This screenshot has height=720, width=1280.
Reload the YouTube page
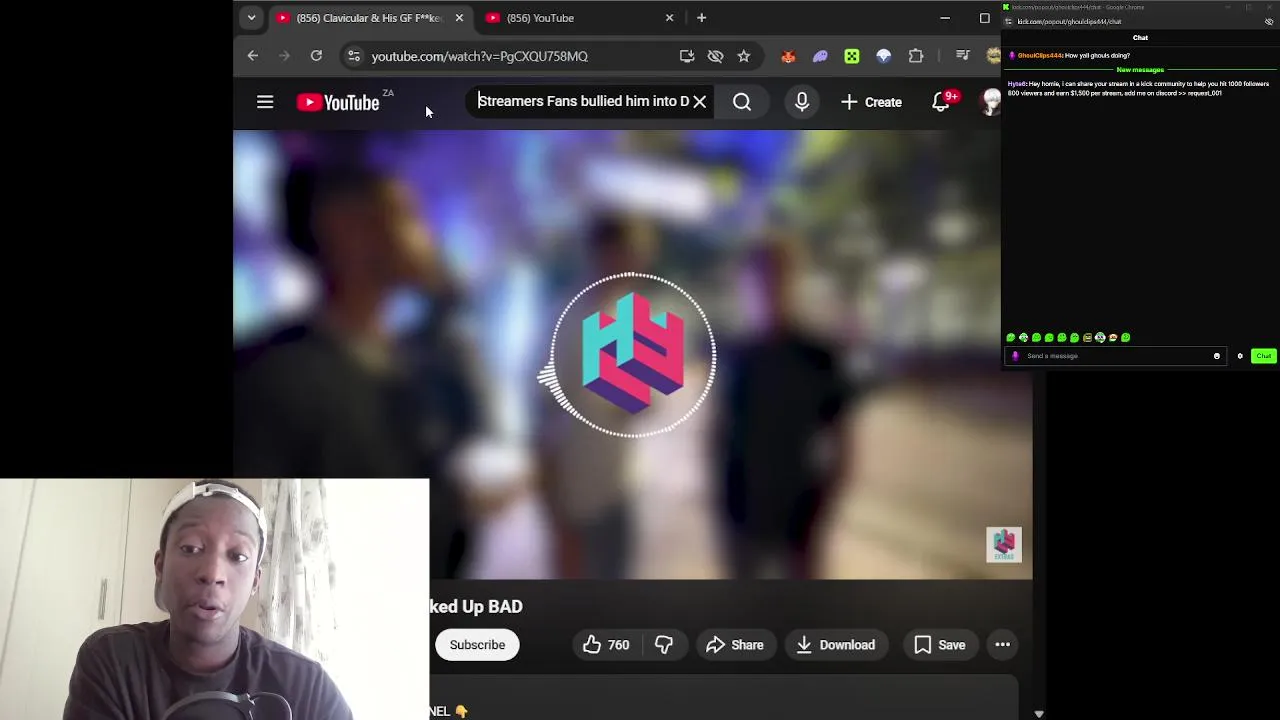316,56
